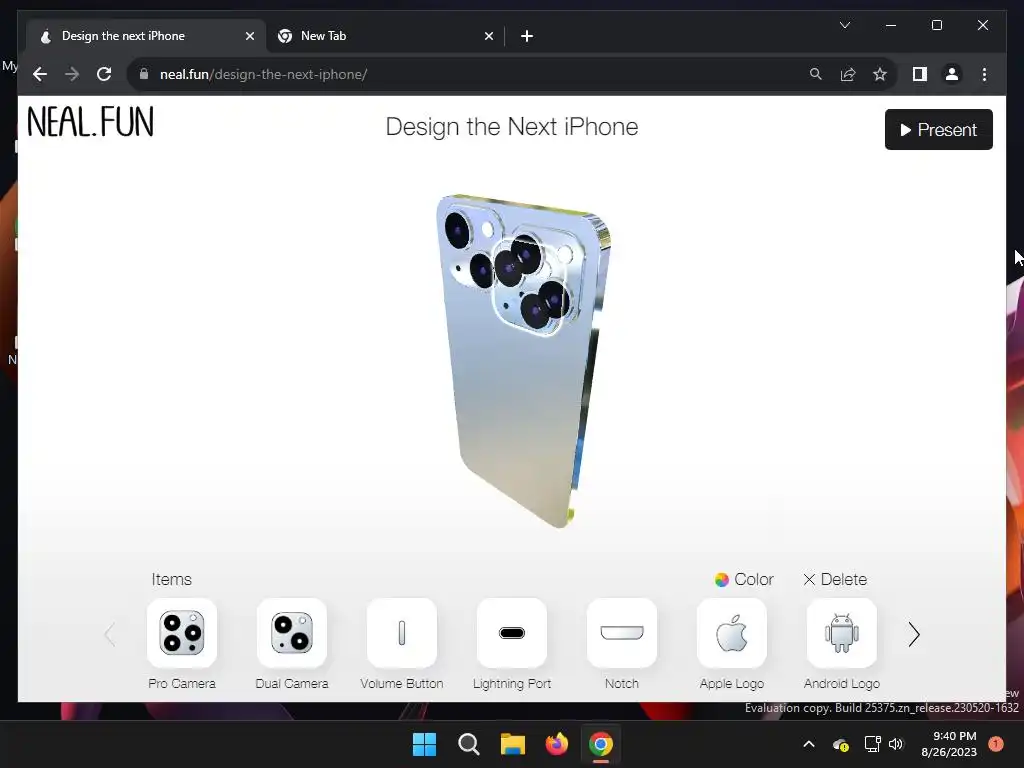Open the Chrome three-dot menu
The width and height of the screenshot is (1024, 768).
click(984, 74)
